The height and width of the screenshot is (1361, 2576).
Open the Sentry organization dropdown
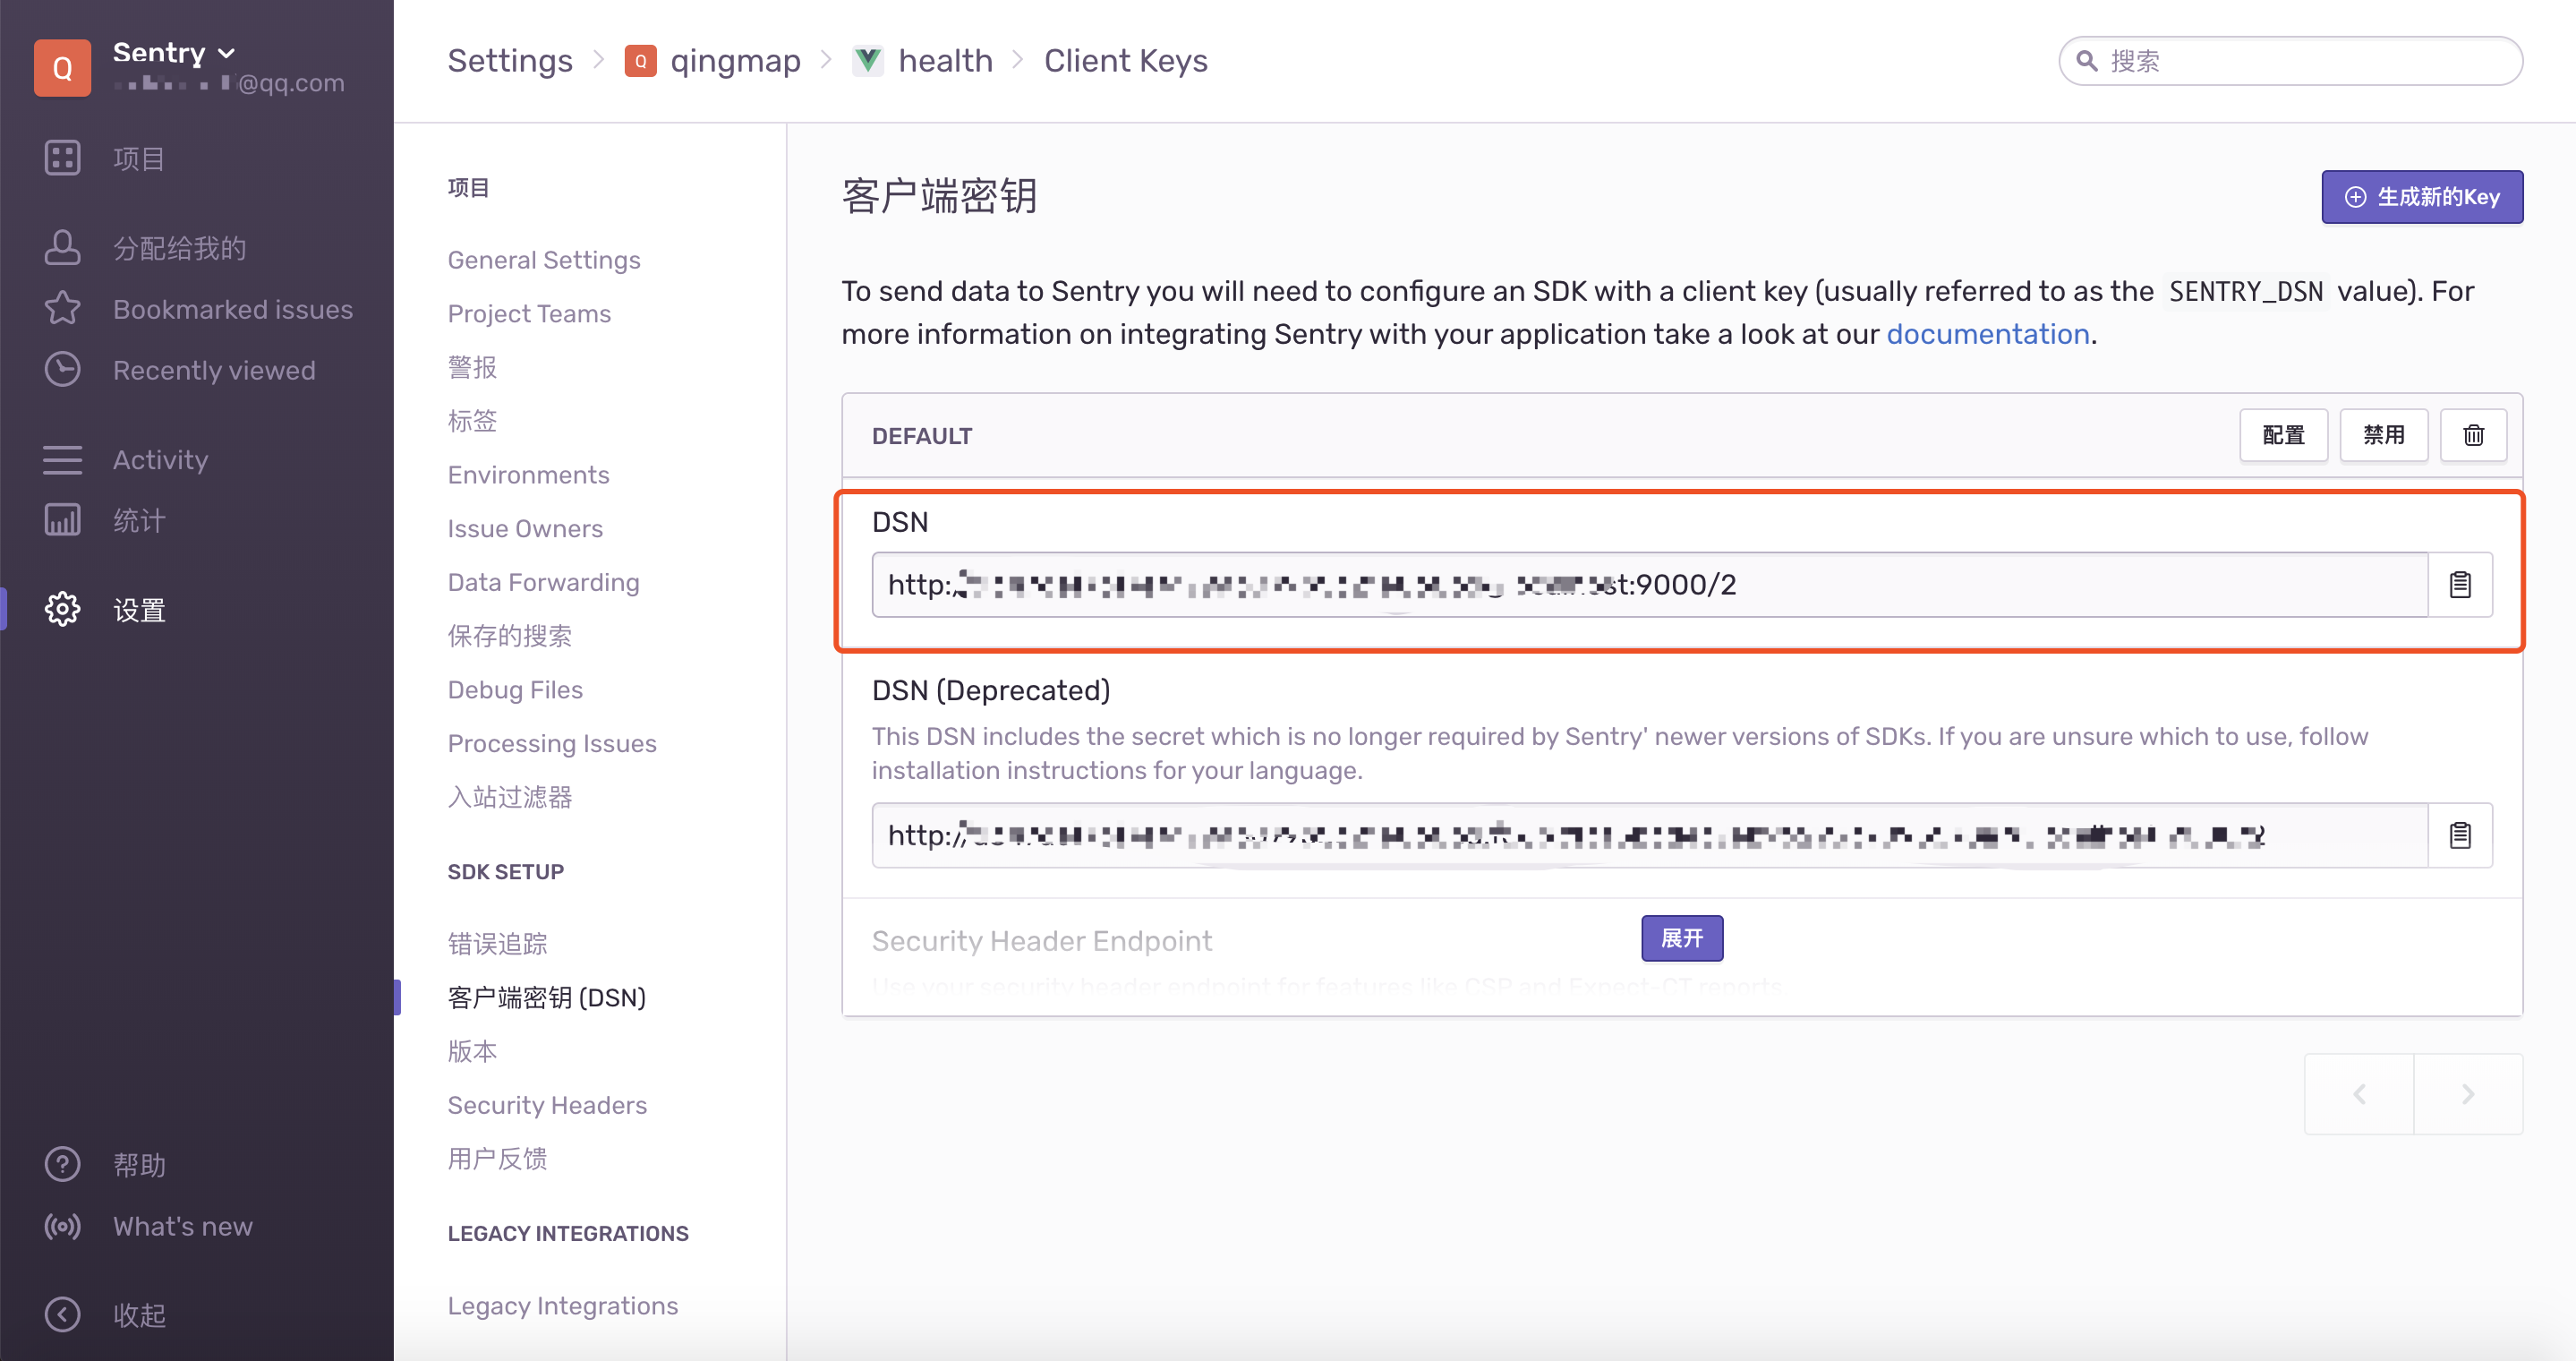coord(175,52)
